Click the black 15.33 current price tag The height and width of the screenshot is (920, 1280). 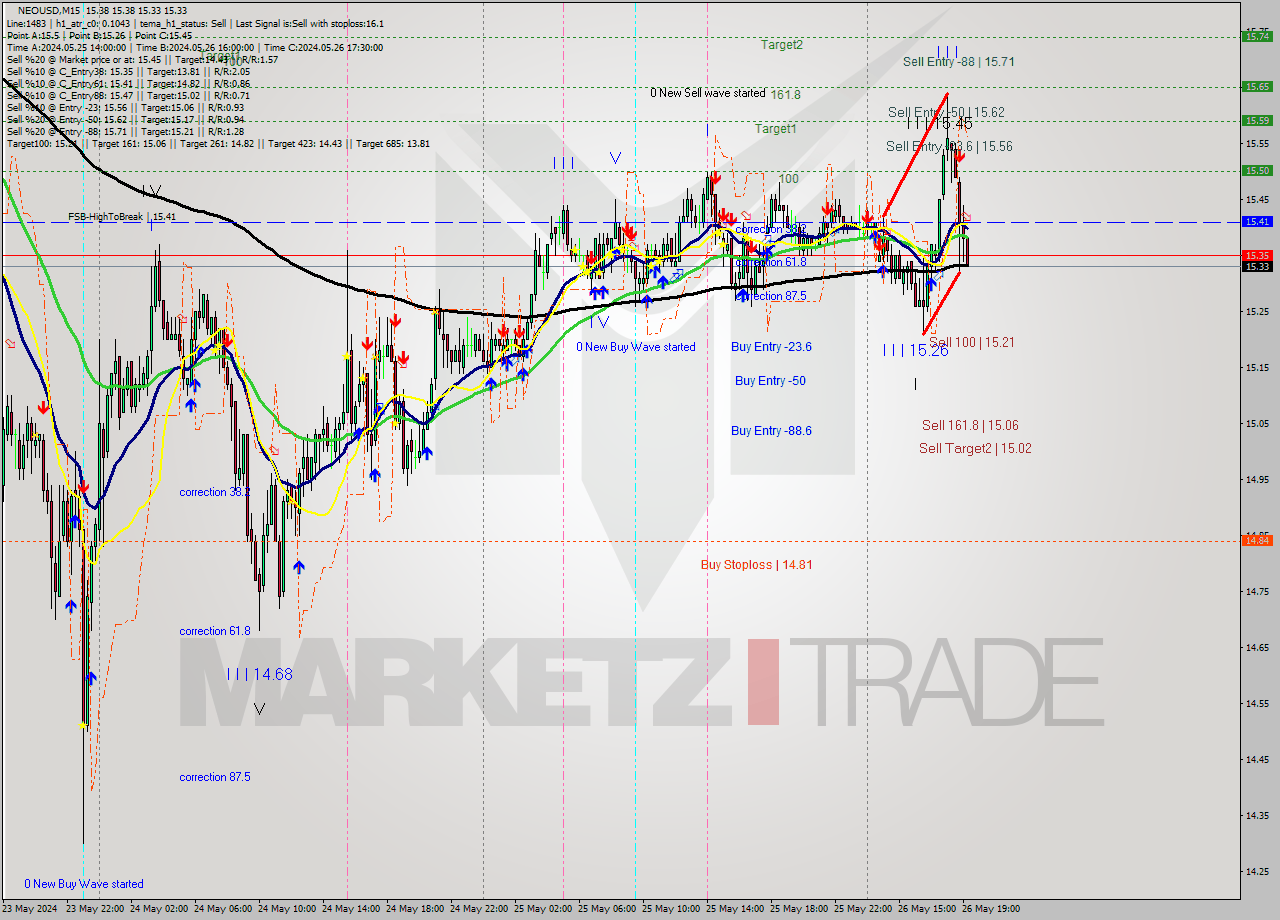point(1257,267)
